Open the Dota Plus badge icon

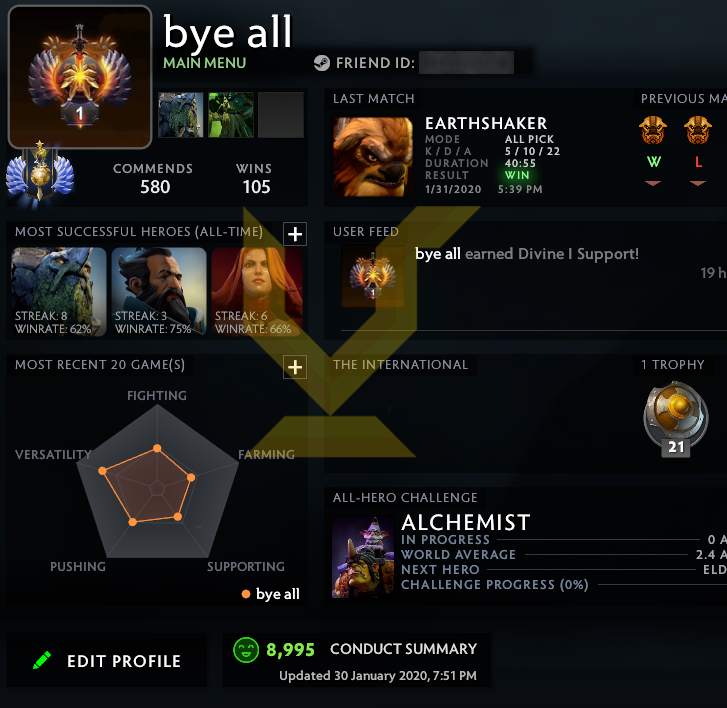tap(40, 172)
